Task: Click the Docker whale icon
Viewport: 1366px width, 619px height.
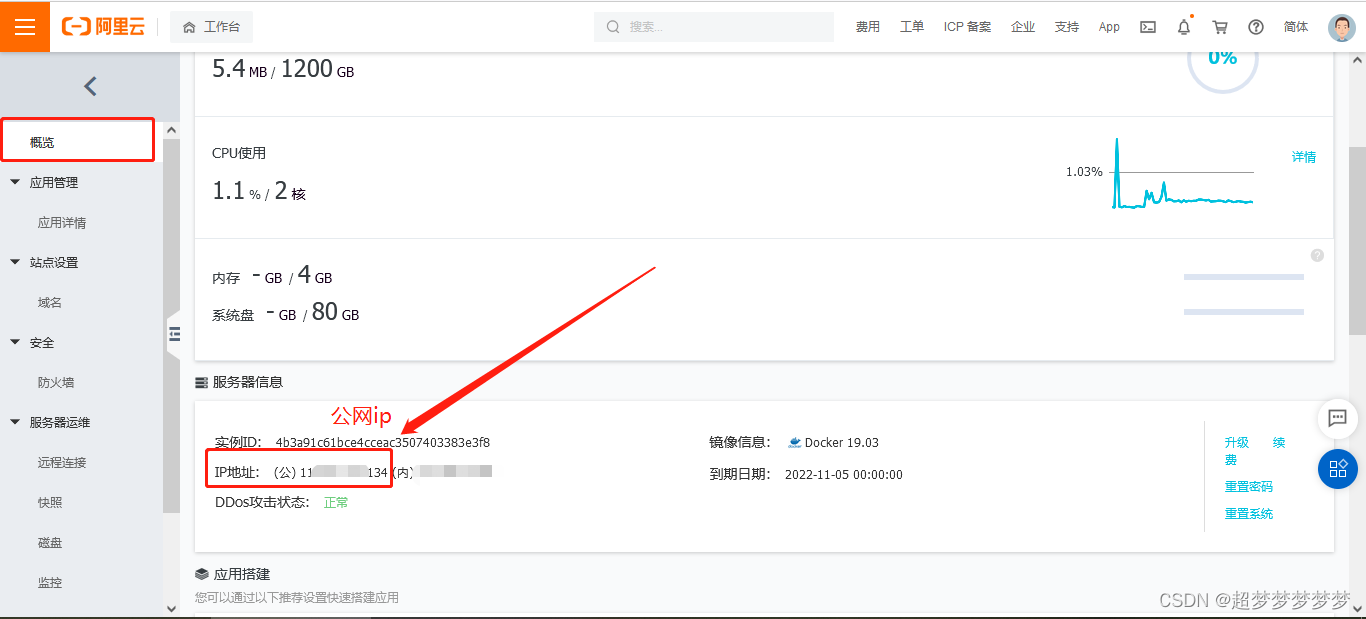Action: point(795,442)
